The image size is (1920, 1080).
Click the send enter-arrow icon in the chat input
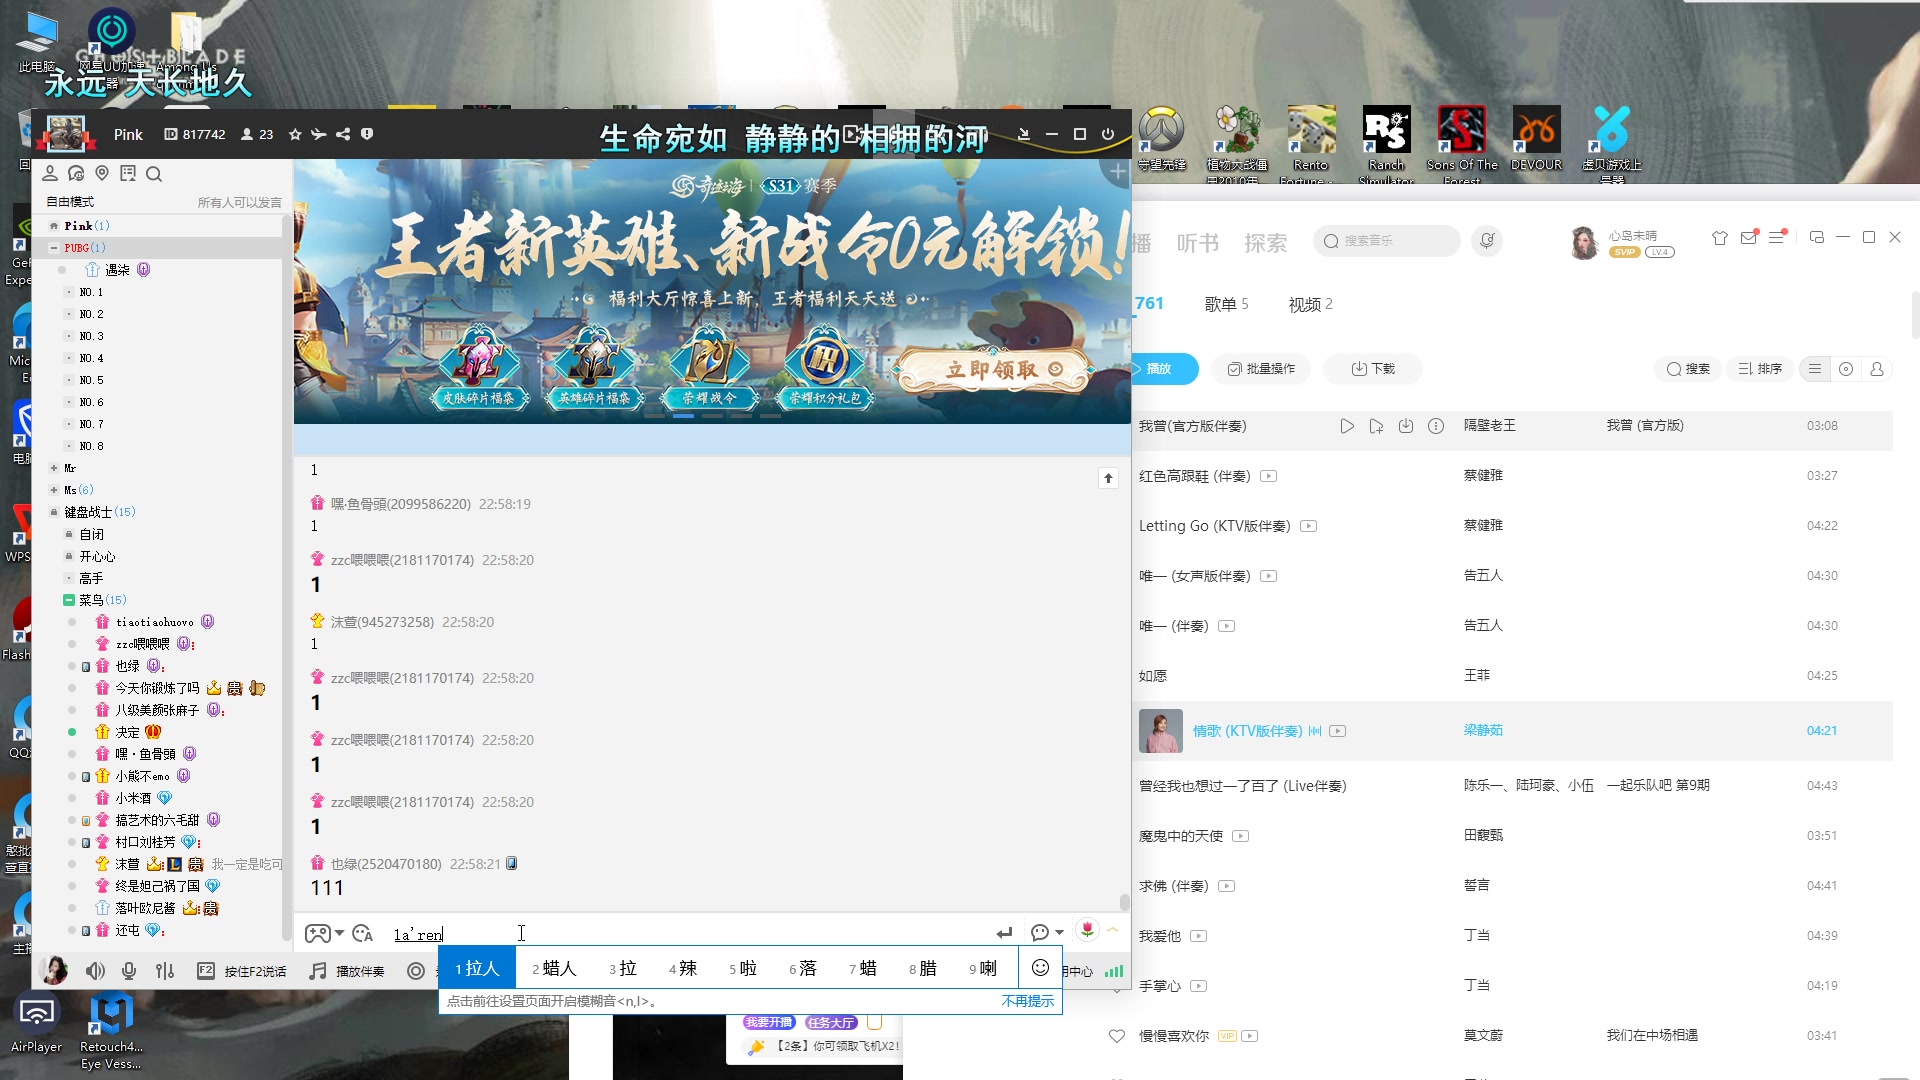[1004, 933]
